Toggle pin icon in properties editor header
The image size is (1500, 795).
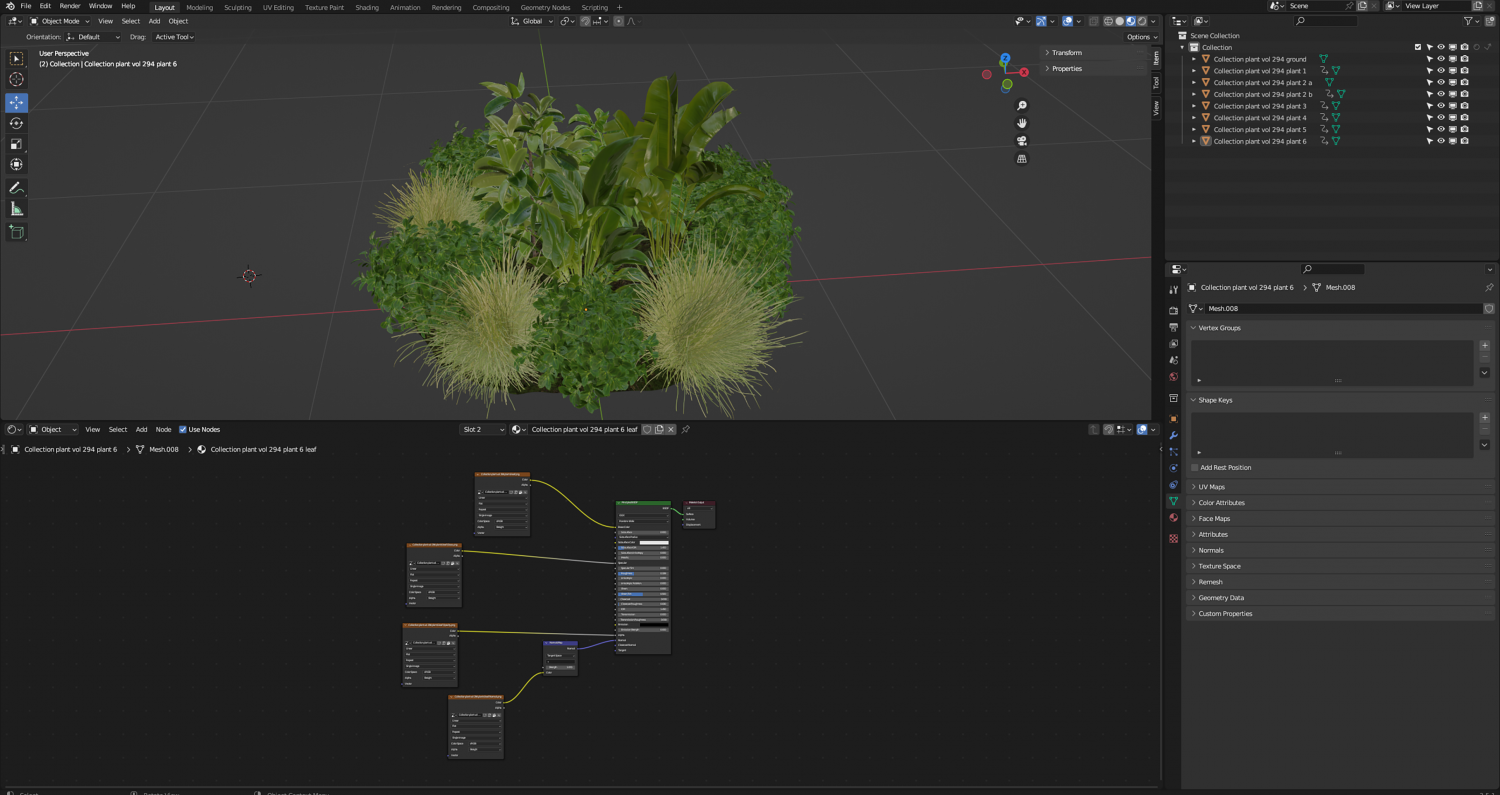tap(1490, 288)
